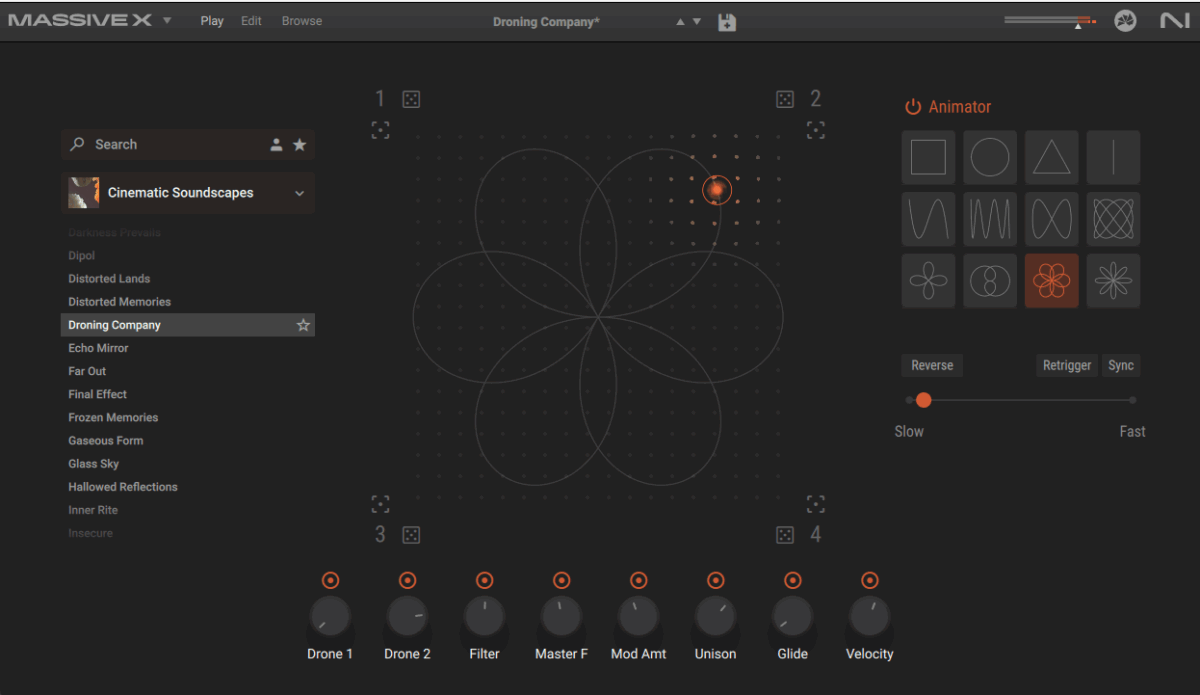Toggle Sync for the animator
The width and height of the screenshot is (1200, 695).
click(x=1121, y=366)
